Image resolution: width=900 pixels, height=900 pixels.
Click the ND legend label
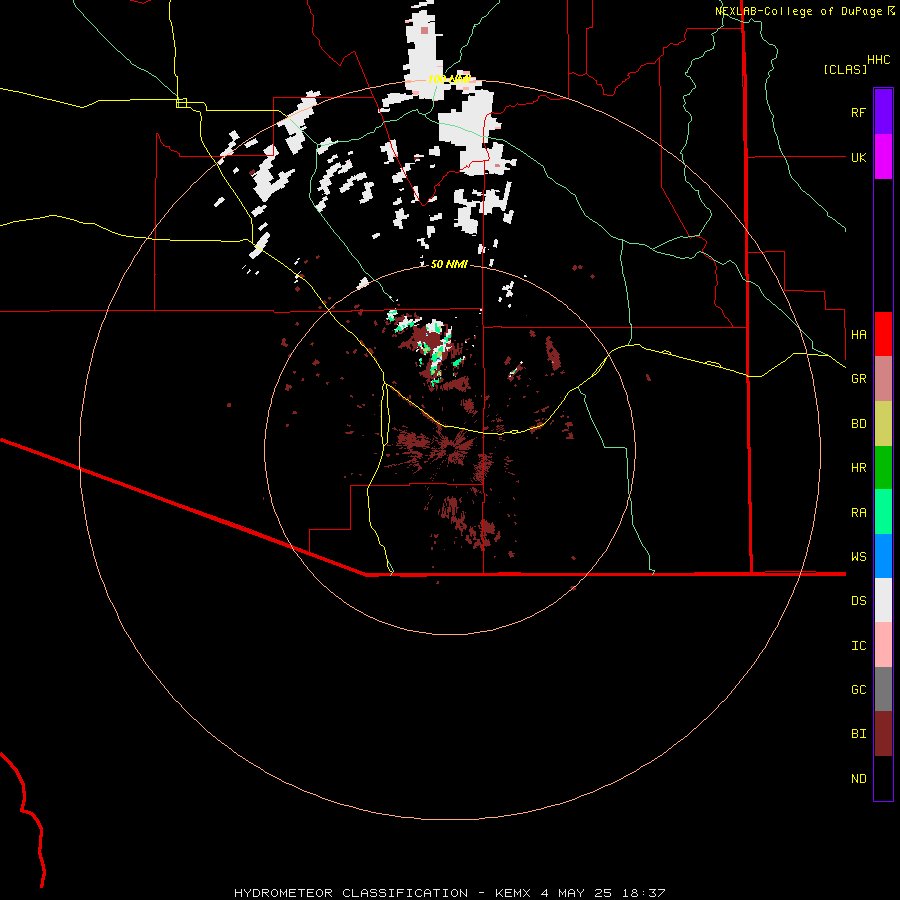(x=858, y=779)
